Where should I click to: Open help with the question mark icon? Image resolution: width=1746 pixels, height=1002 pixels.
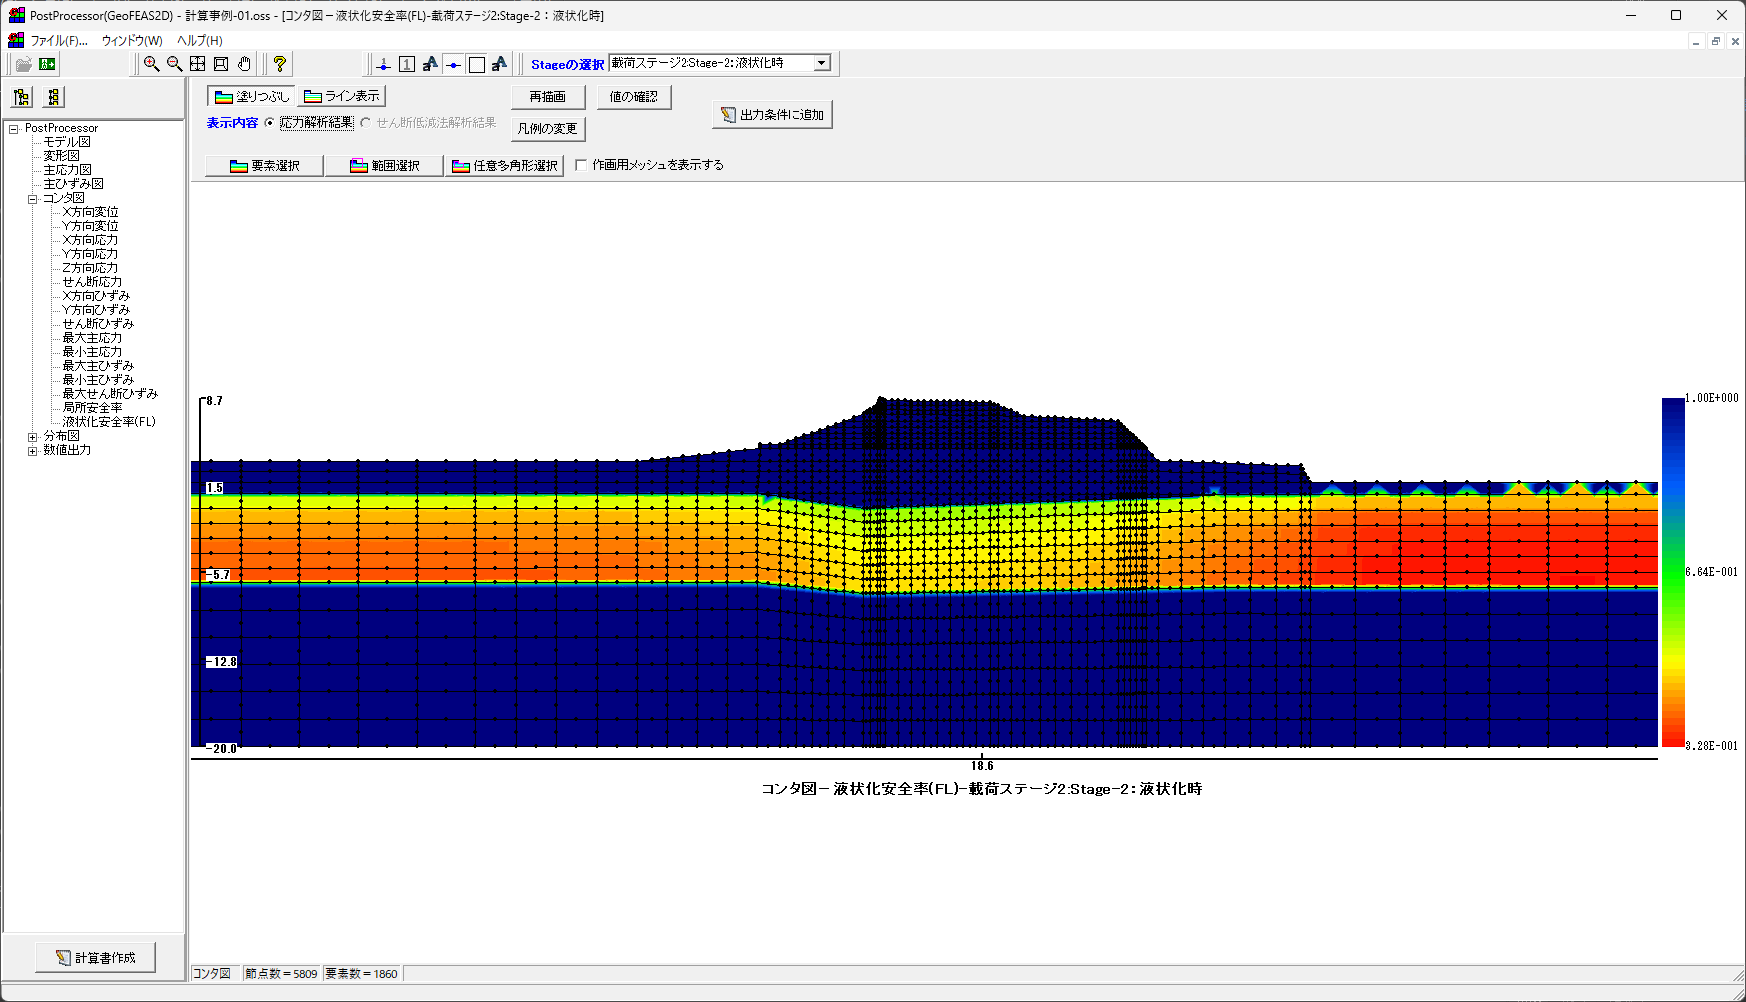pyautogui.click(x=280, y=64)
